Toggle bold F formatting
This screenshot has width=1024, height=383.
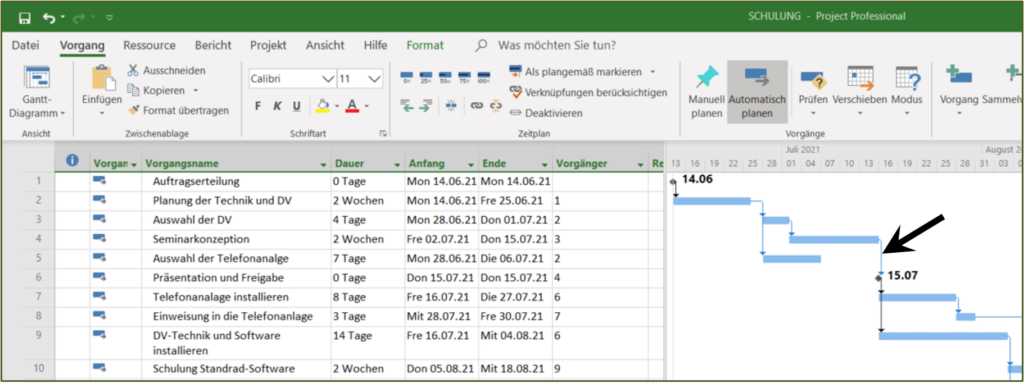pyautogui.click(x=258, y=106)
